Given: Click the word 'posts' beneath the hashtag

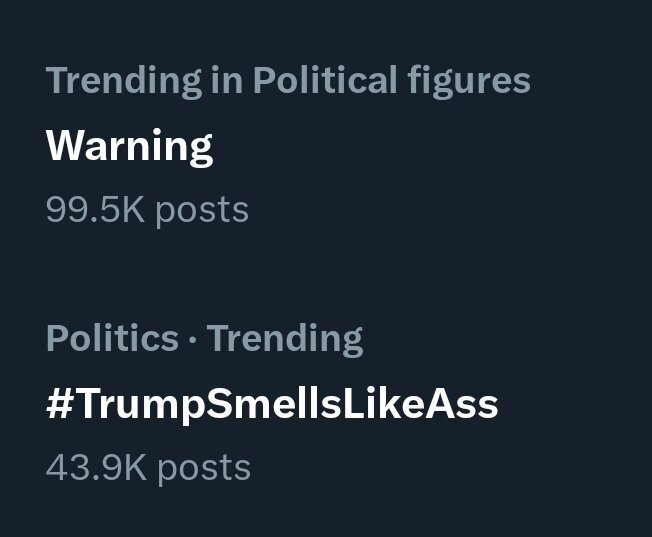Looking at the screenshot, I should [x=204, y=467].
